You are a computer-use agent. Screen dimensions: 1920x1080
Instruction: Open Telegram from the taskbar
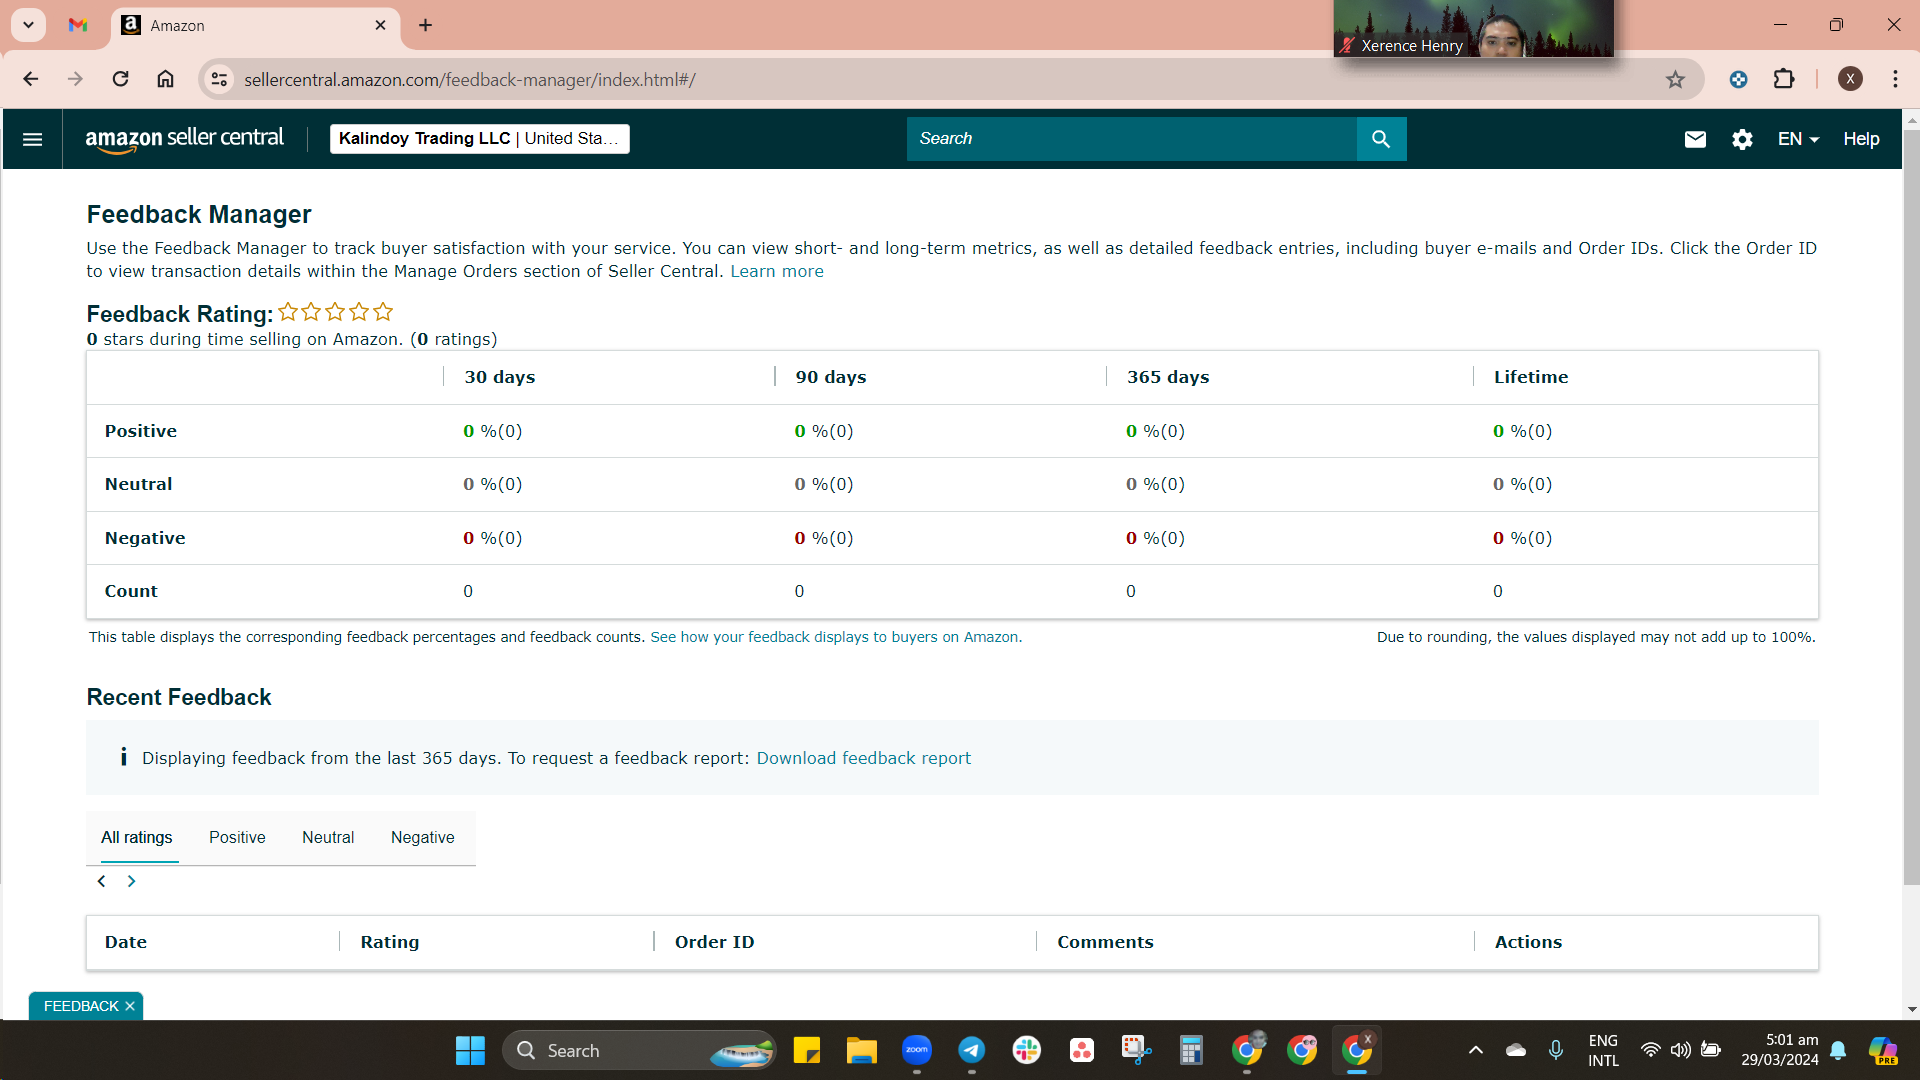coord(972,1050)
